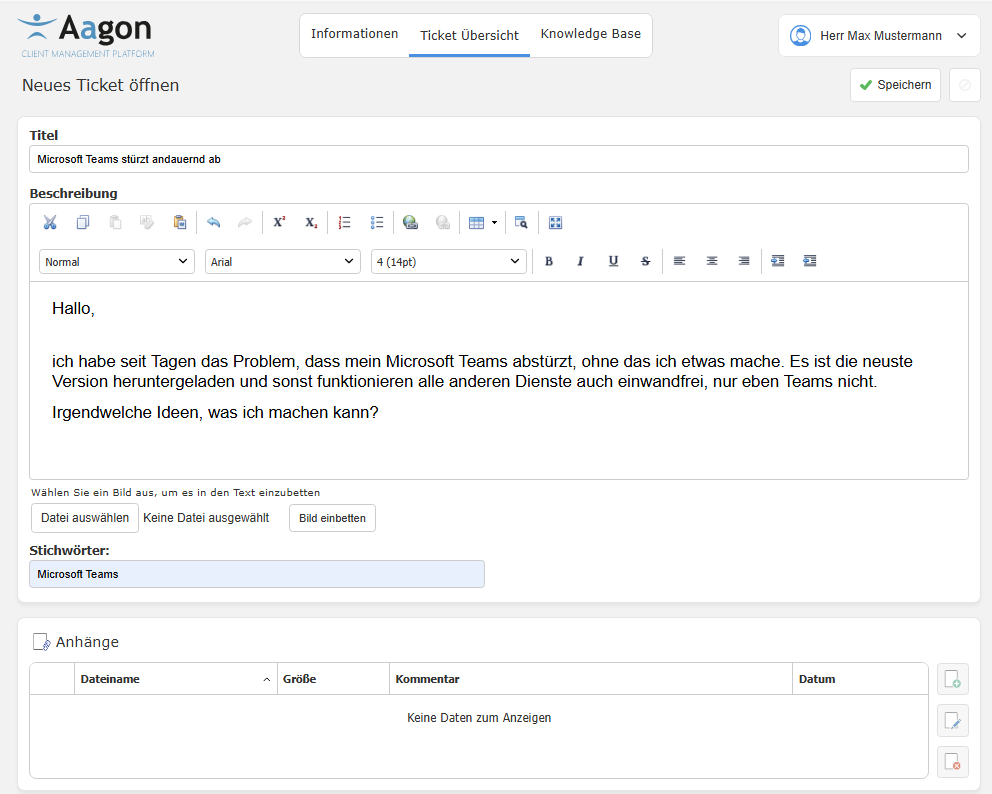Screen dimensions: 992x794
Task: Apply superscript formatting to text
Action: click(x=278, y=222)
